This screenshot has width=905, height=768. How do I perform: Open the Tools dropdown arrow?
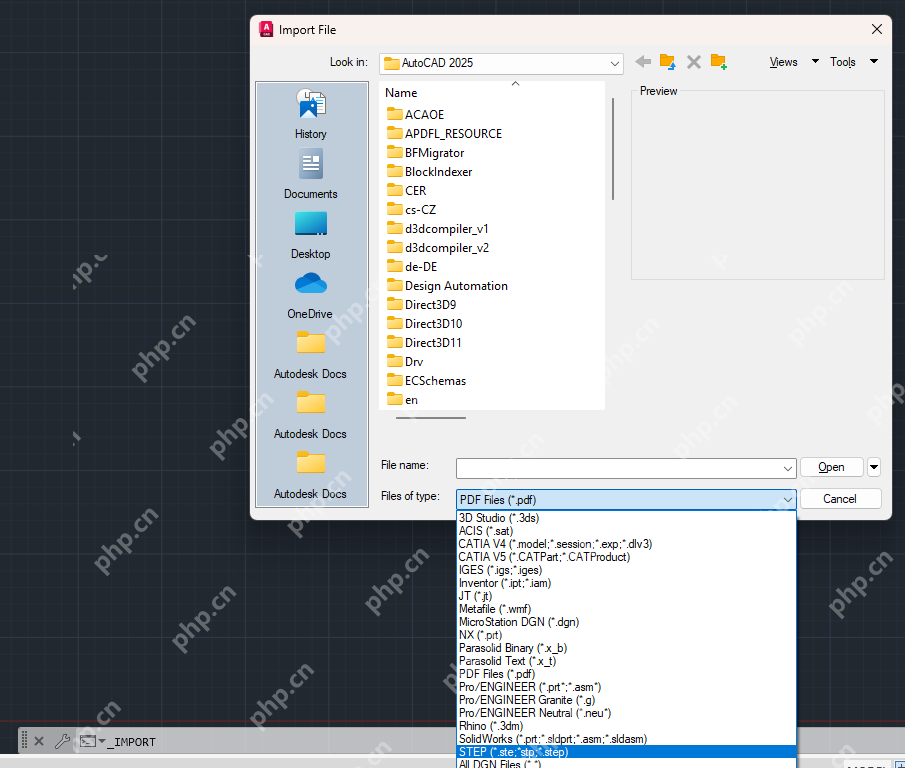click(874, 61)
